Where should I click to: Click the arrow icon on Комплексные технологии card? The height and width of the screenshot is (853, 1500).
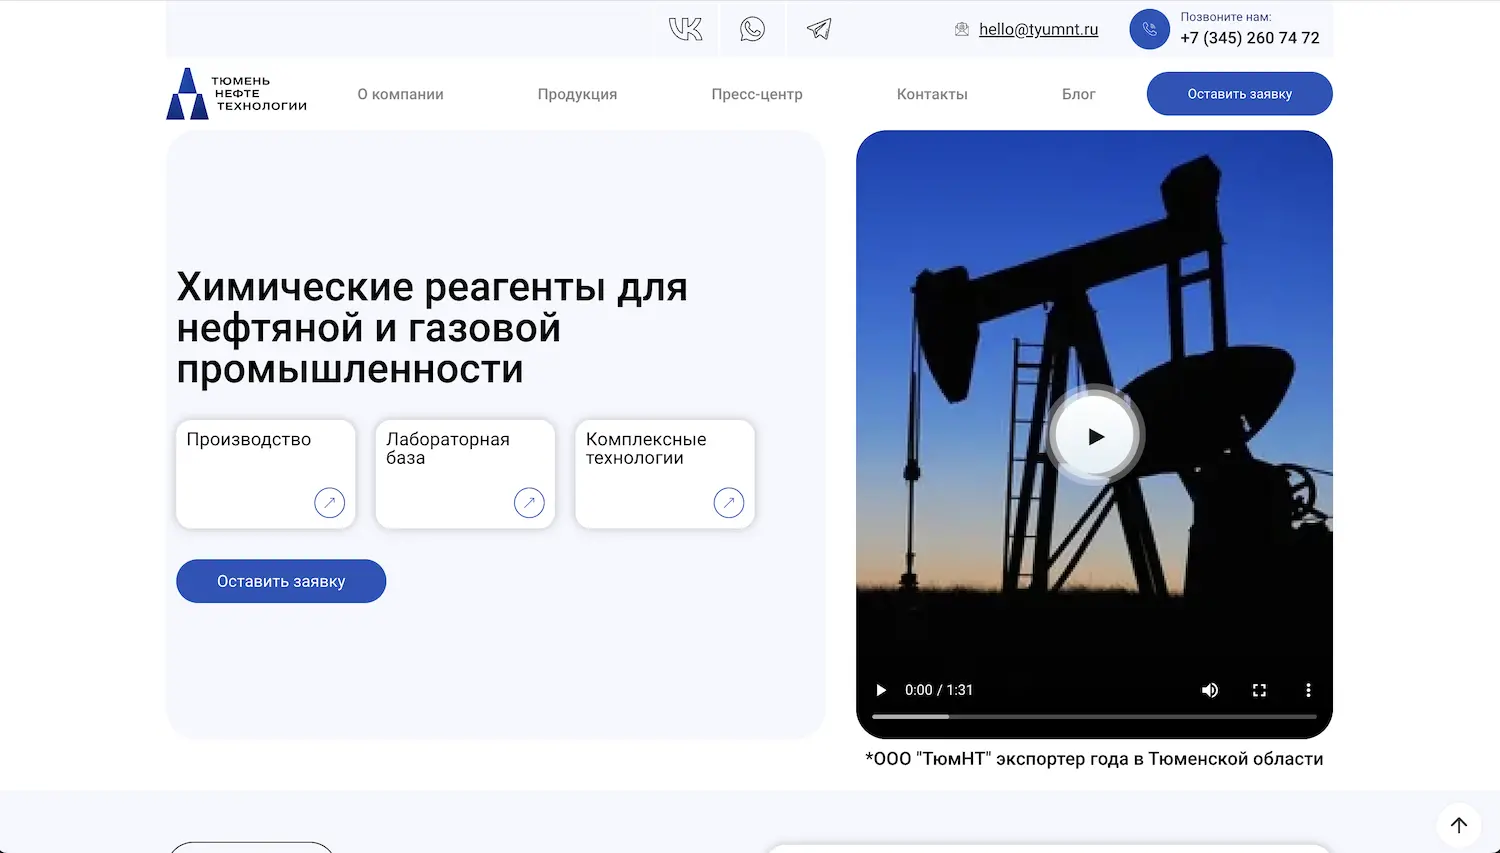[729, 502]
